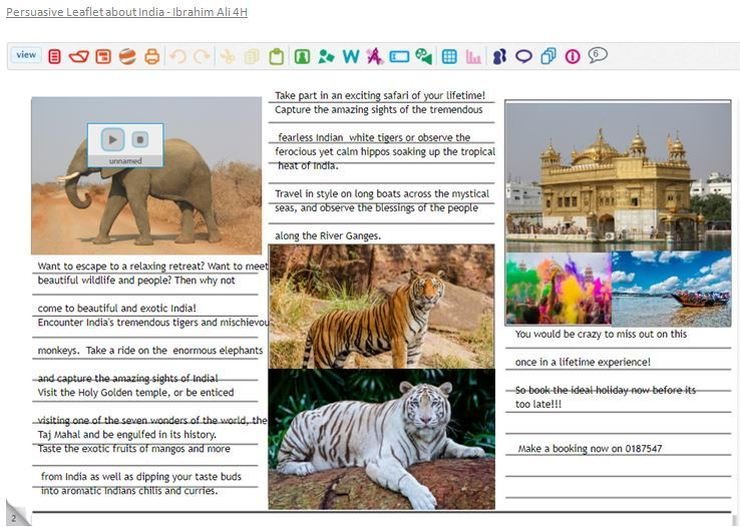Click the green clipart shapes icon
Image resolution: width=740 pixels, height=527 pixels.
click(326, 57)
